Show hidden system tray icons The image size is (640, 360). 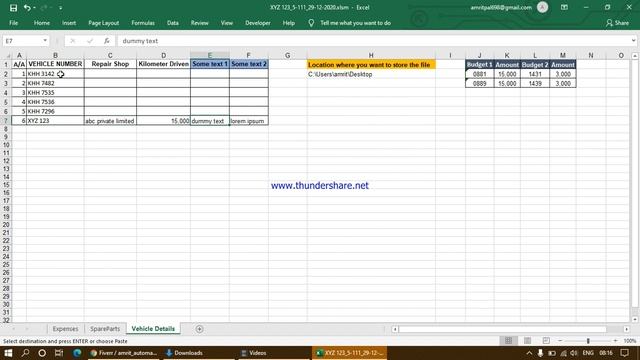tap(529, 353)
